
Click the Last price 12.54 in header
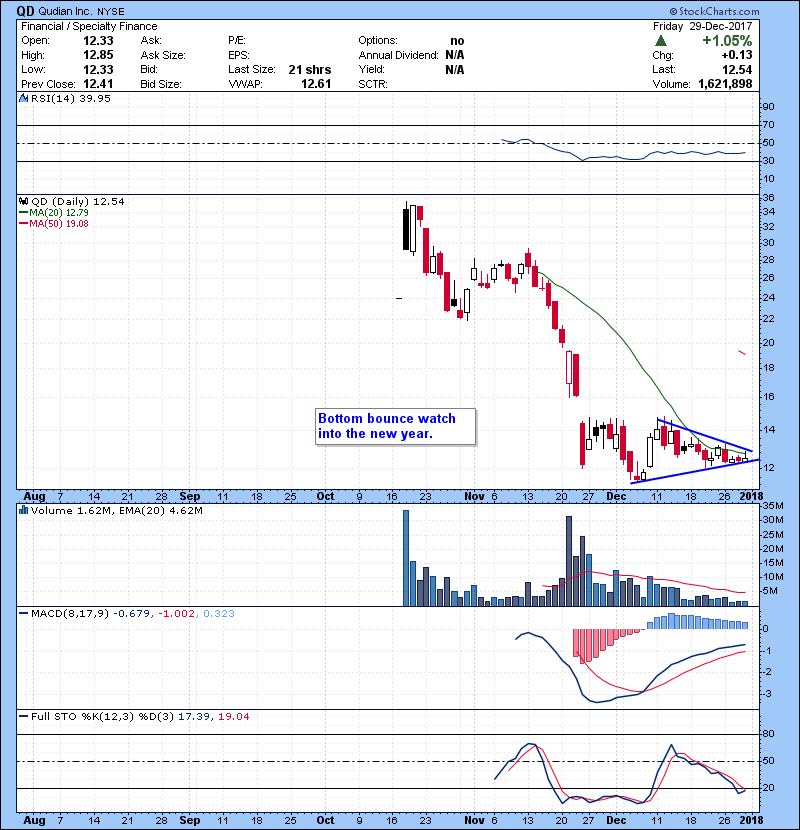coord(737,69)
